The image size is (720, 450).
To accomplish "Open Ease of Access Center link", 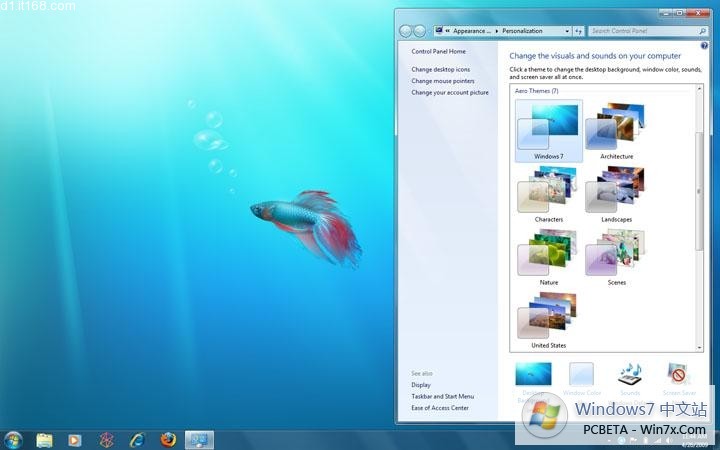I will click(x=440, y=408).
